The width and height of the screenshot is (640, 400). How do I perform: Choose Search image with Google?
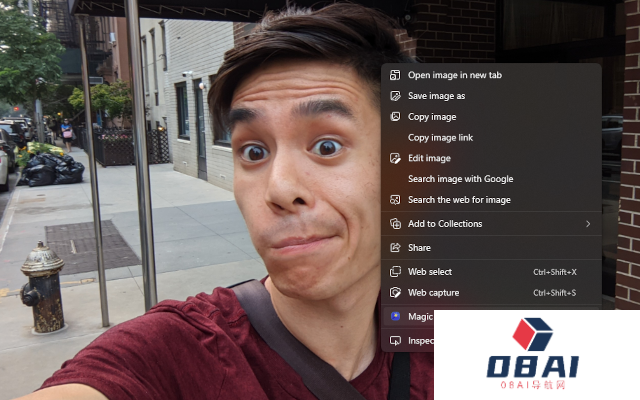click(x=491, y=179)
